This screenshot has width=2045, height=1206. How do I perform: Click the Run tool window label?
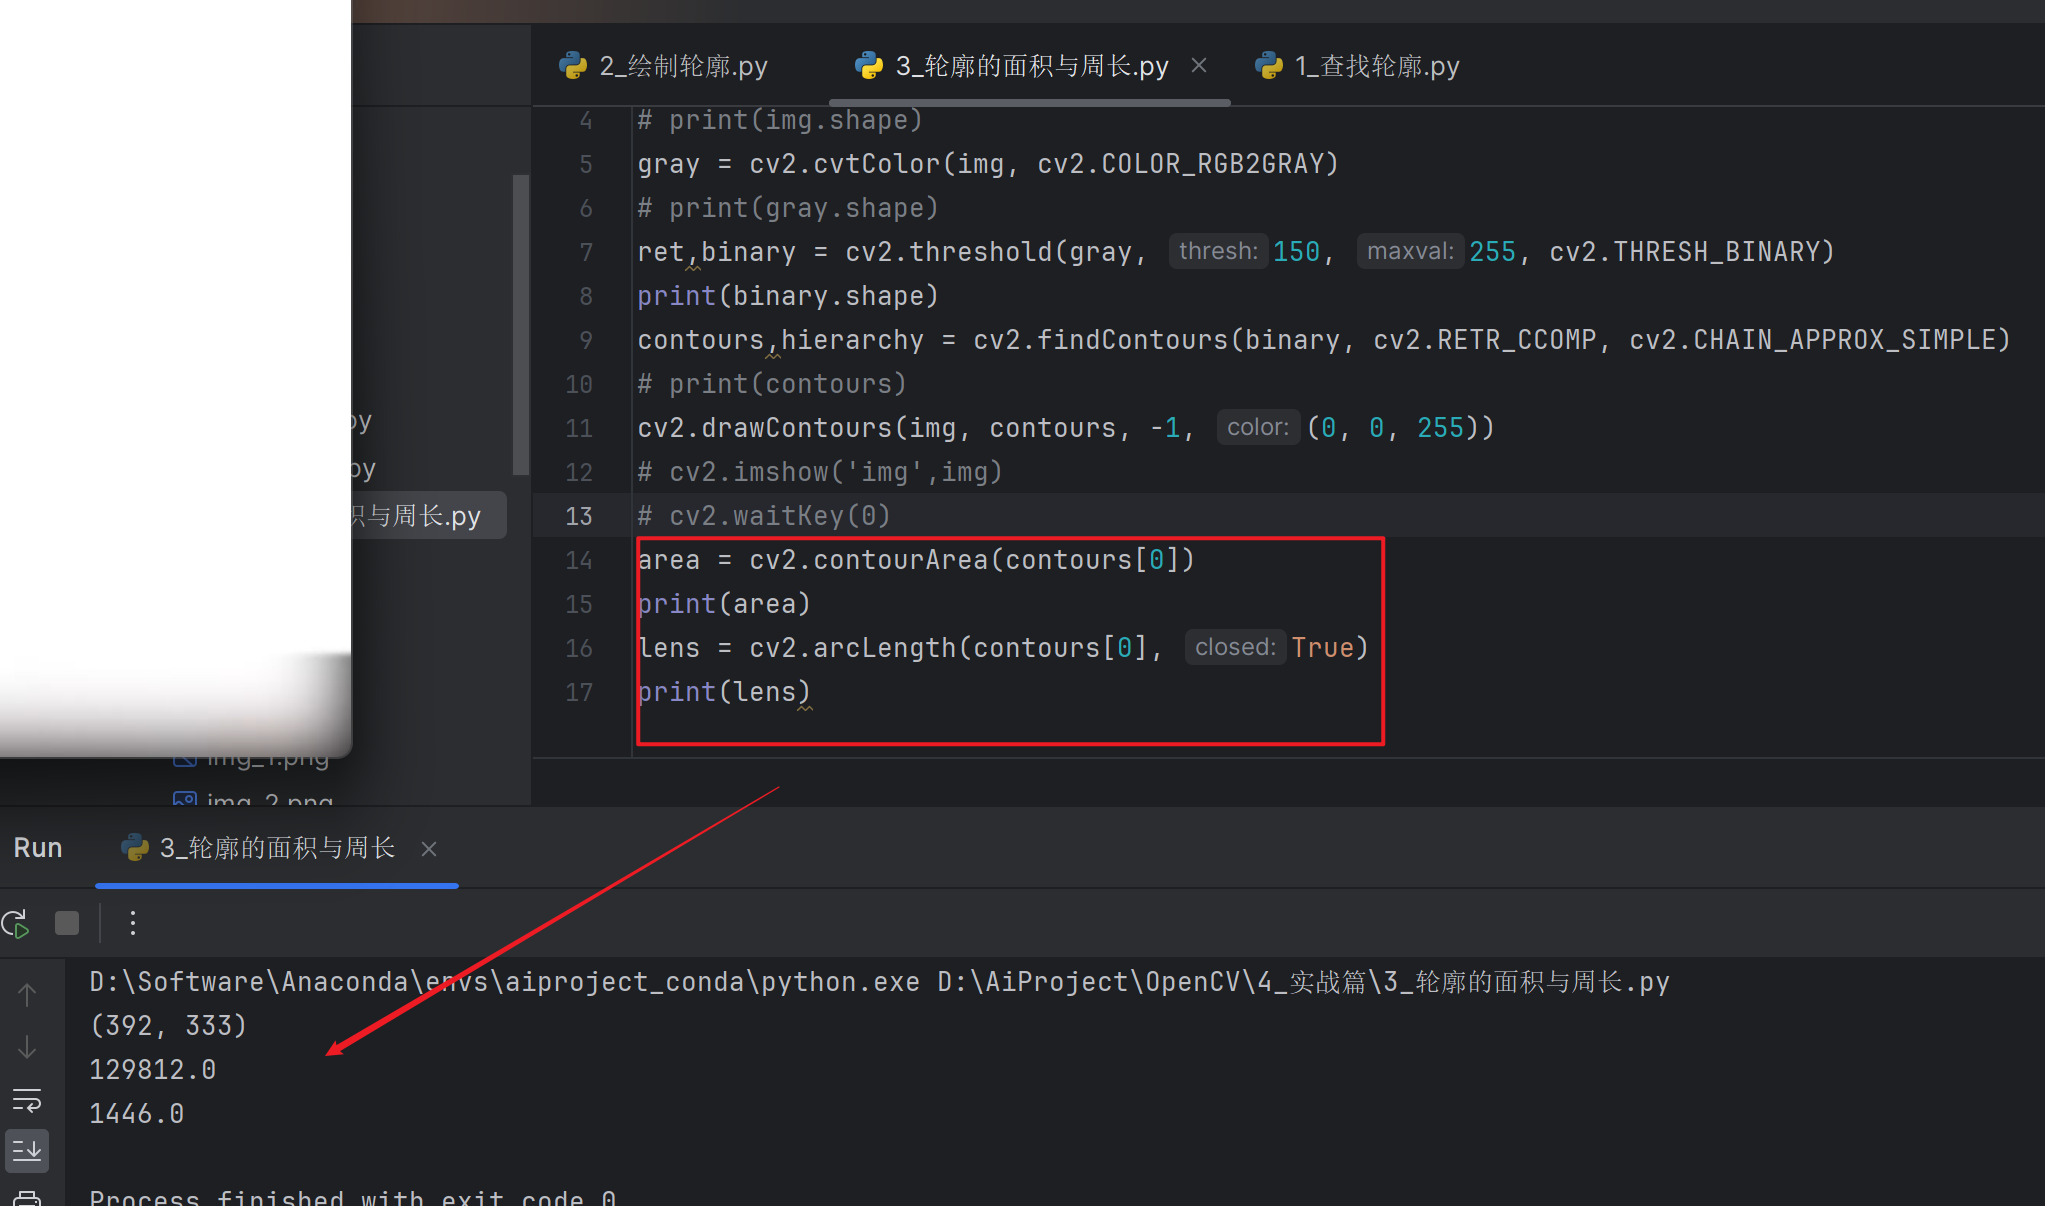pyautogui.click(x=38, y=848)
